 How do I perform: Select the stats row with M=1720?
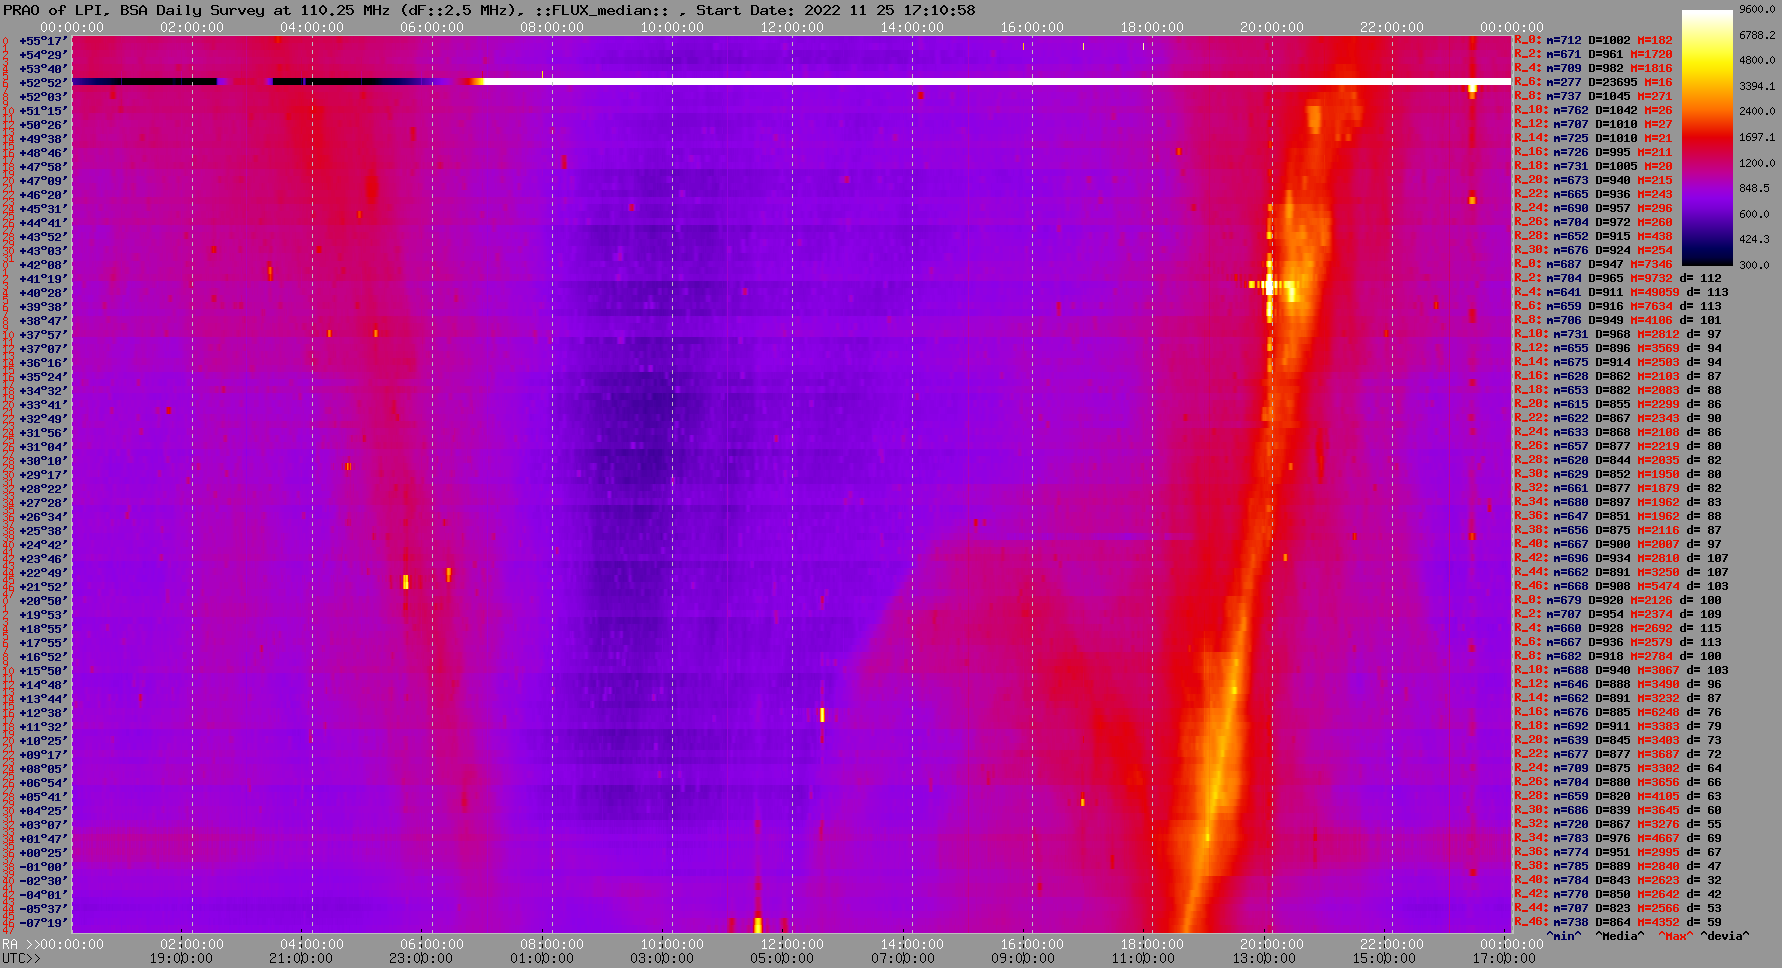[x=1593, y=54]
